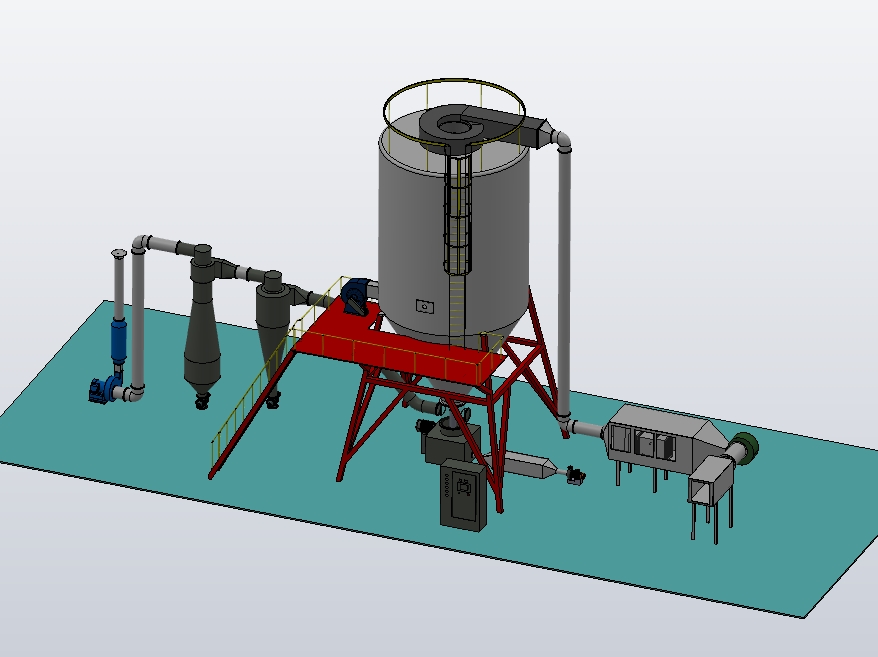Pick the caged ladder on the tower
The height and width of the screenshot is (657, 878).
point(458,218)
